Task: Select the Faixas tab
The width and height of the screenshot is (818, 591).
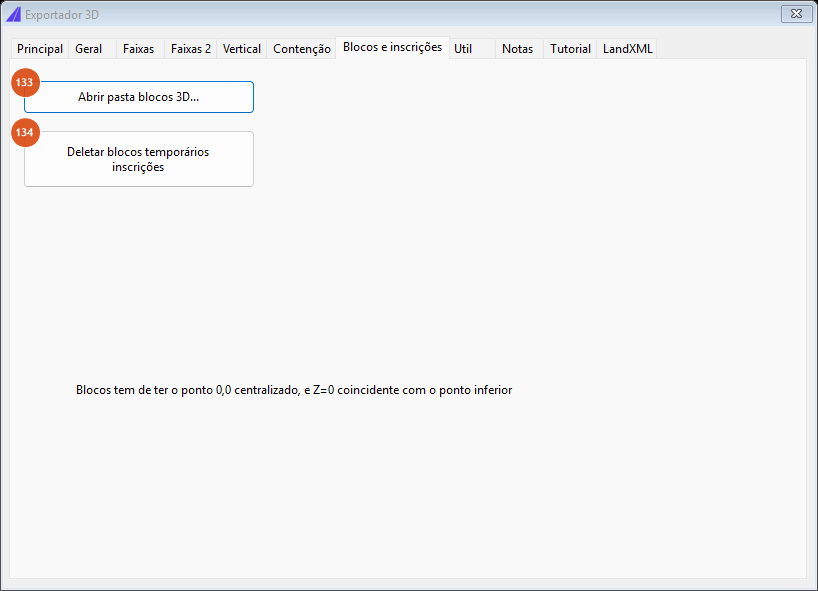Action: [140, 49]
